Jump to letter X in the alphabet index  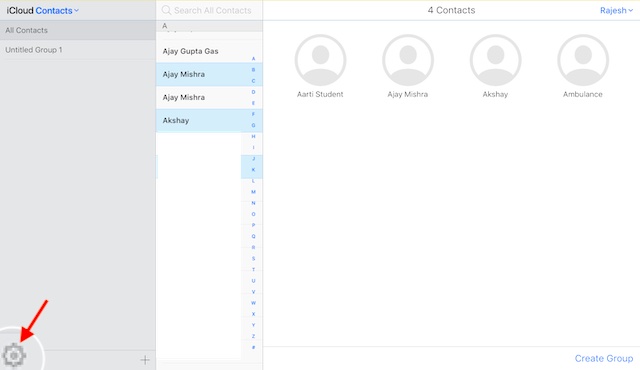253,314
